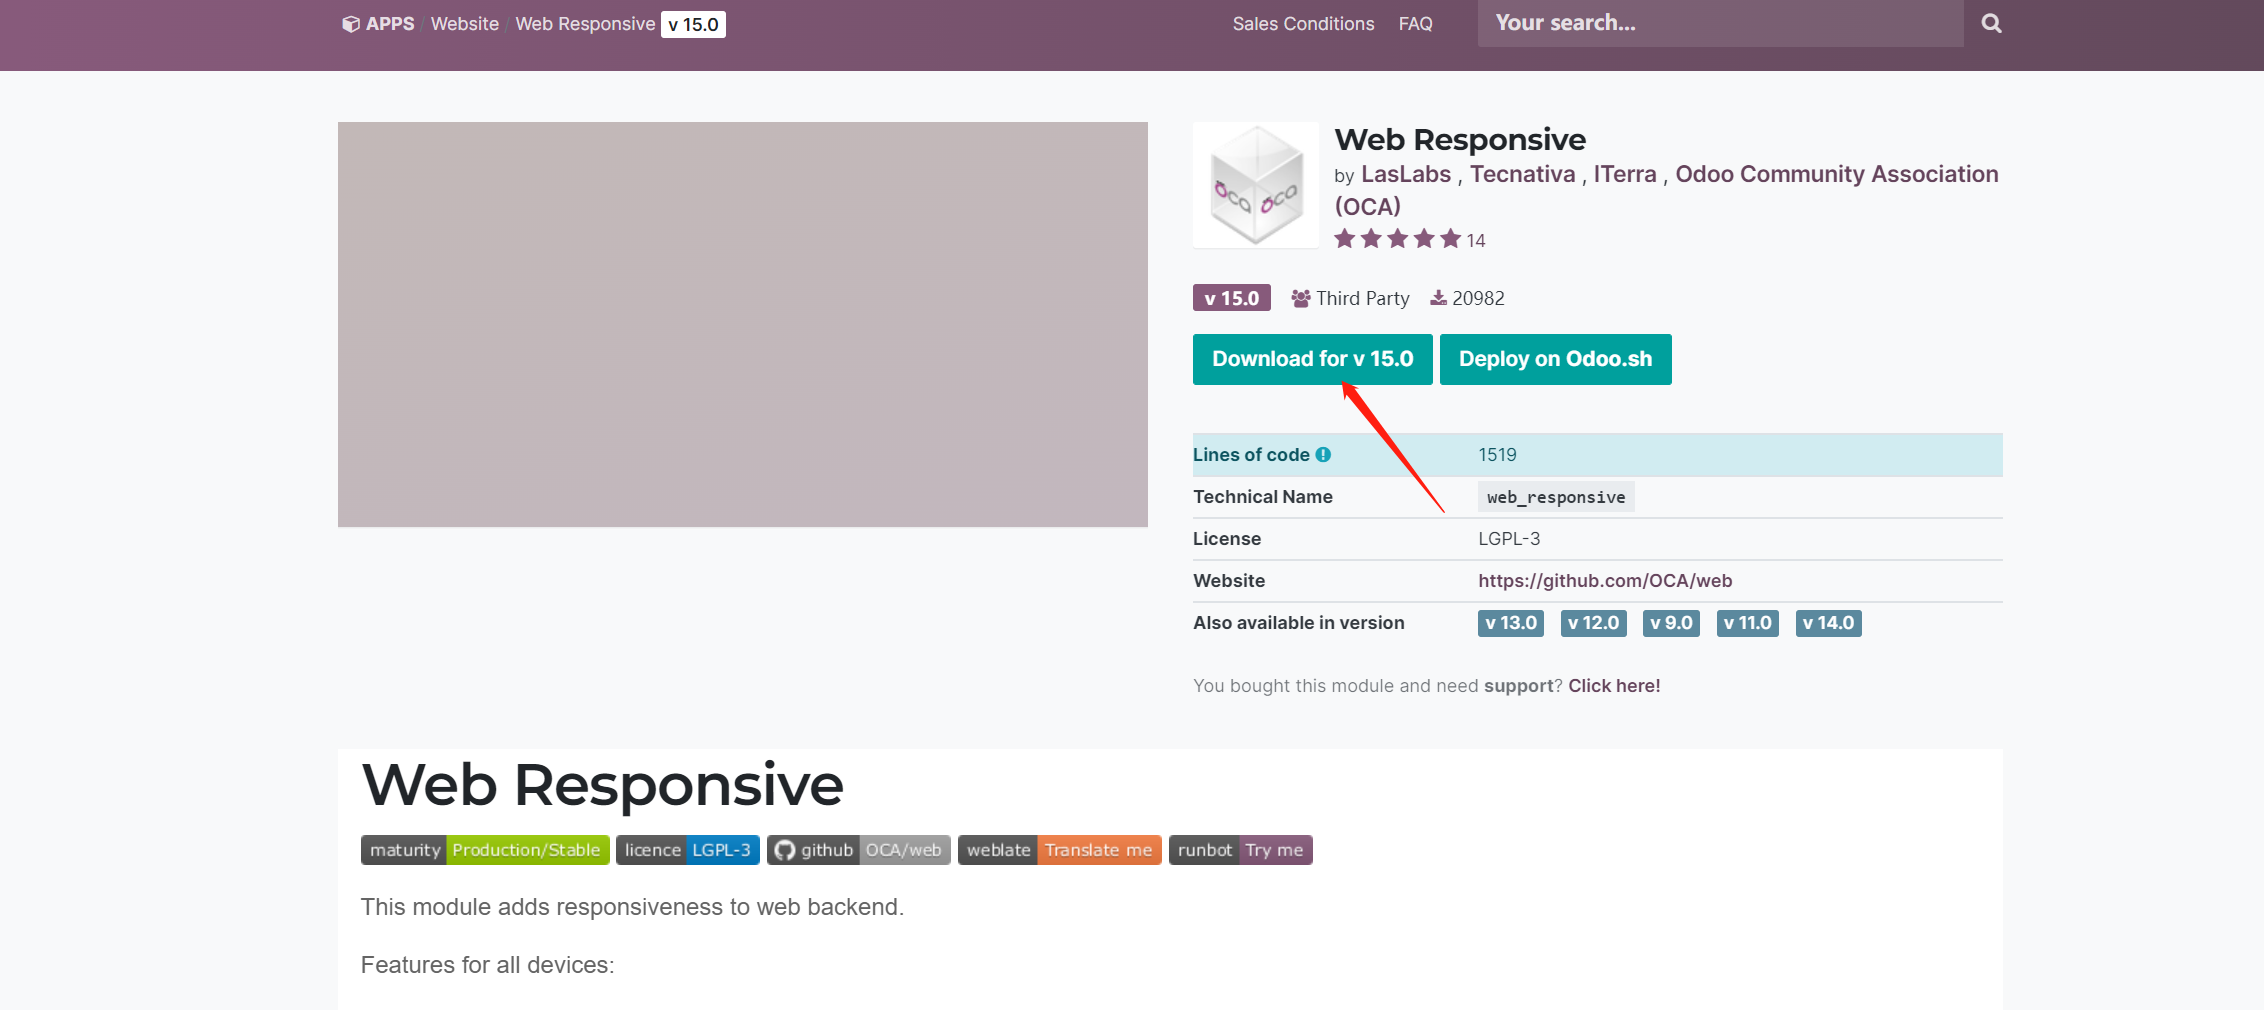The height and width of the screenshot is (1010, 2264).
Task: Click the weblate Translate me badge
Action: pos(1059,850)
